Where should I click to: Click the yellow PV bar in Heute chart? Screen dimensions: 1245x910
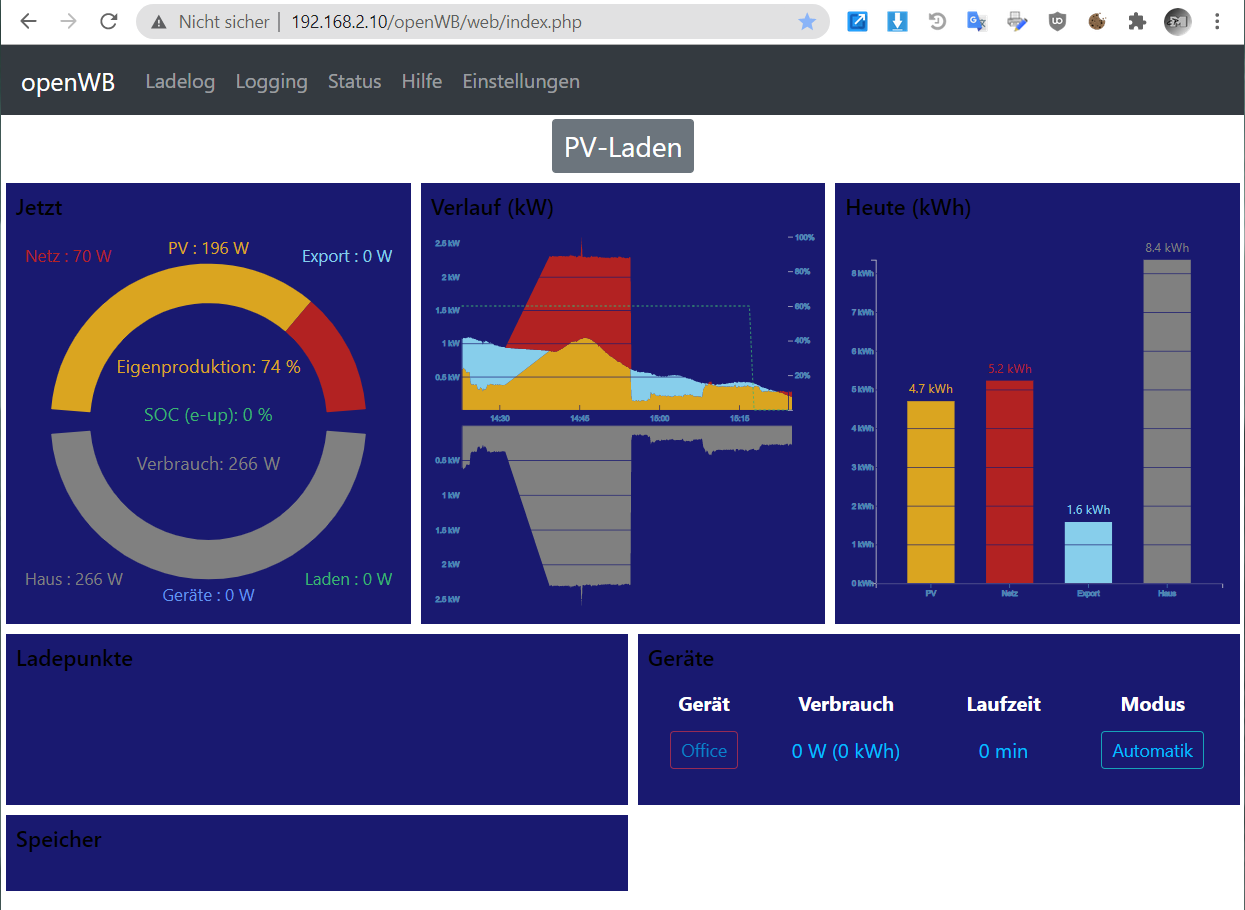930,492
